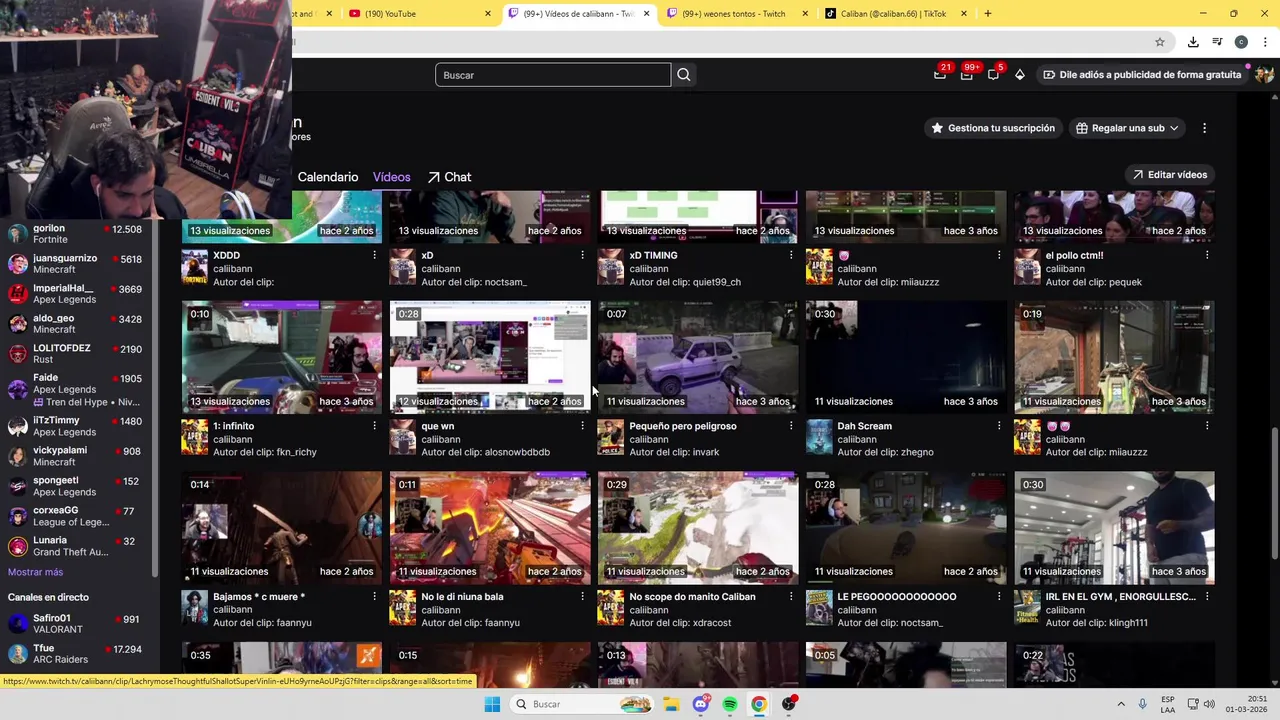Click 'Gestiona tu suscripción' button
The height and width of the screenshot is (720, 1280).
pos(993,128)
